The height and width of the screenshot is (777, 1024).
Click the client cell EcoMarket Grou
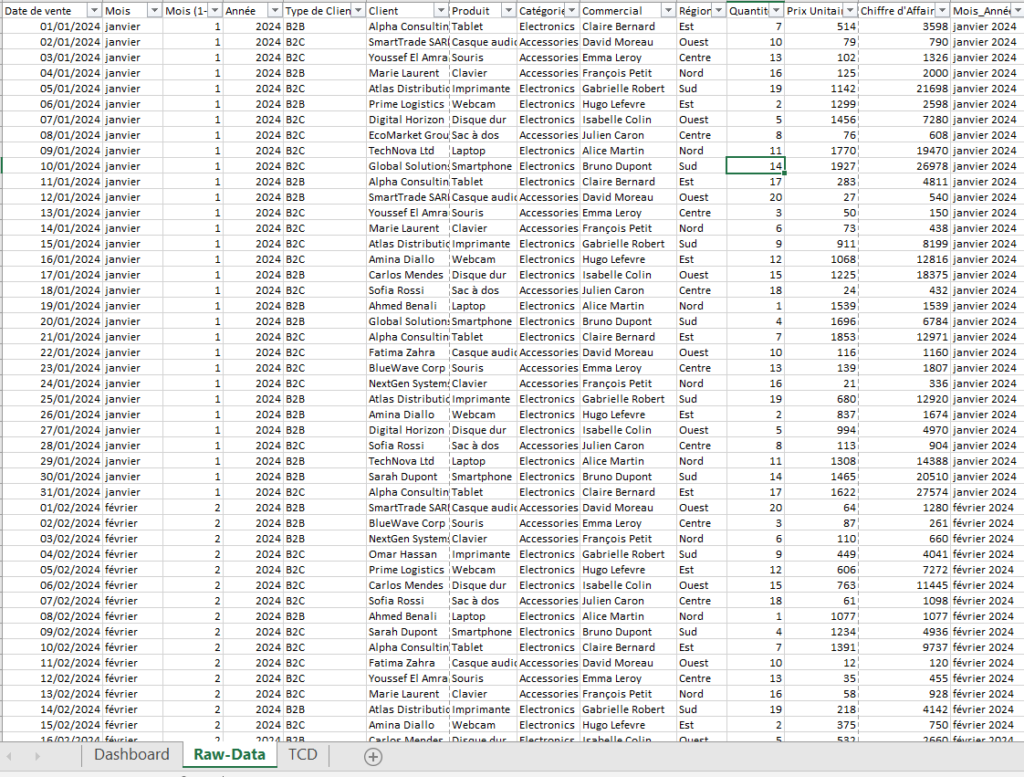[408, 135]
